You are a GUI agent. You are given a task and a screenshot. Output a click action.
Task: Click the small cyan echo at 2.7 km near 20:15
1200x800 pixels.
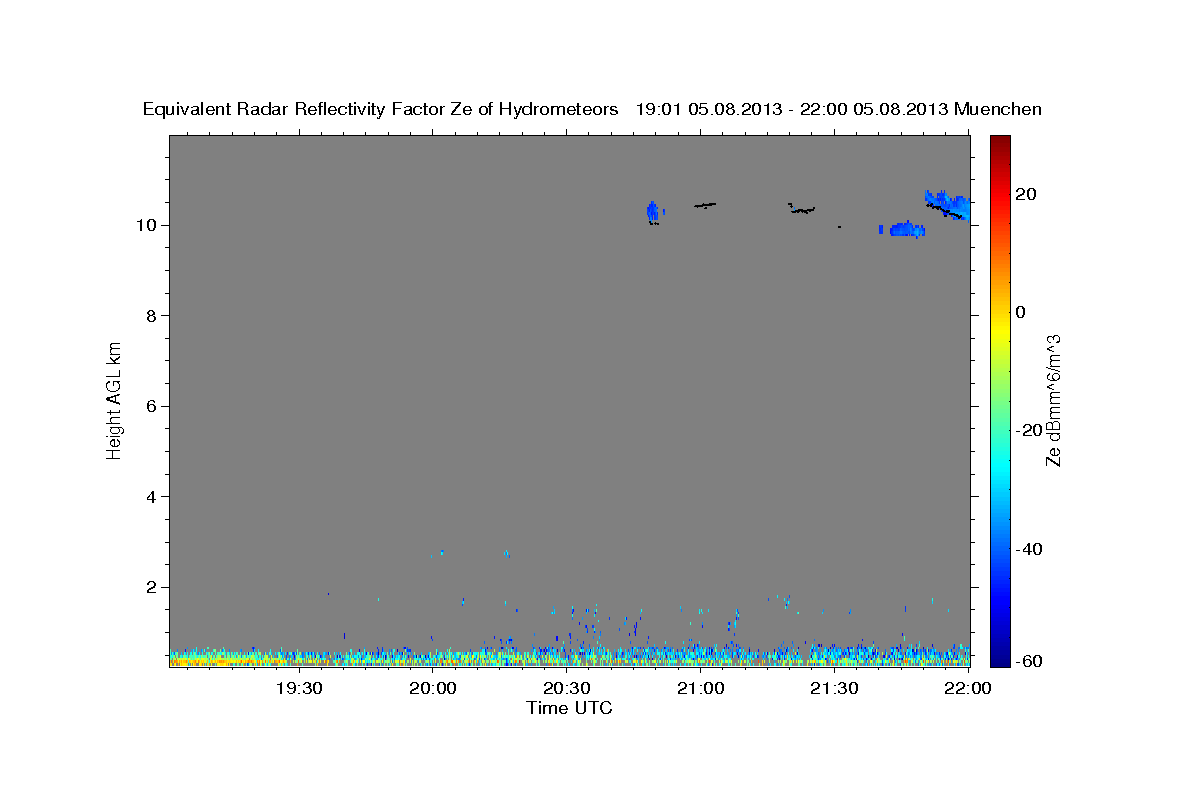pos(506,553)
